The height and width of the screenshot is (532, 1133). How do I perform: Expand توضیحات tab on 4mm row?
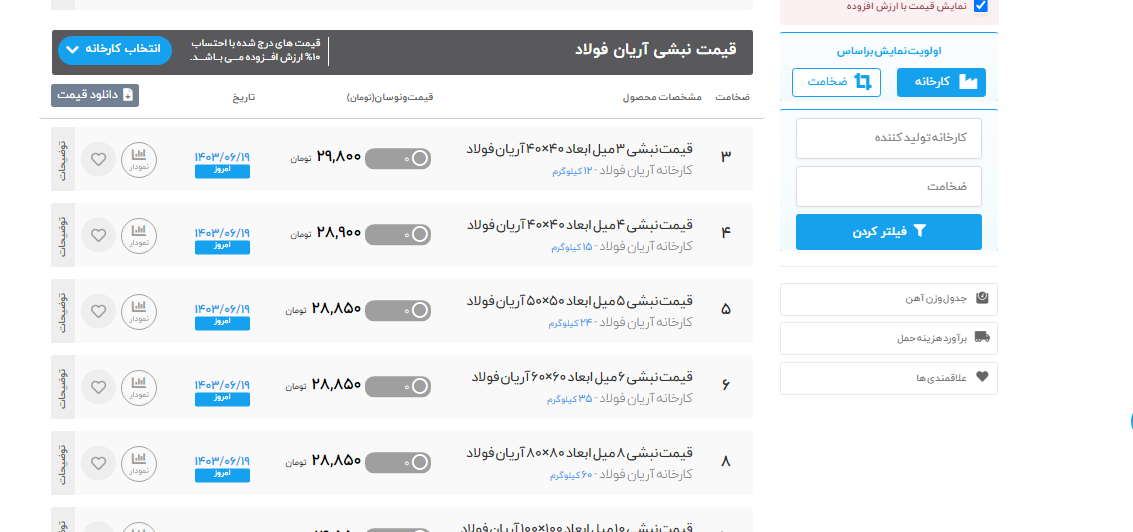click(x=63, y=235)
